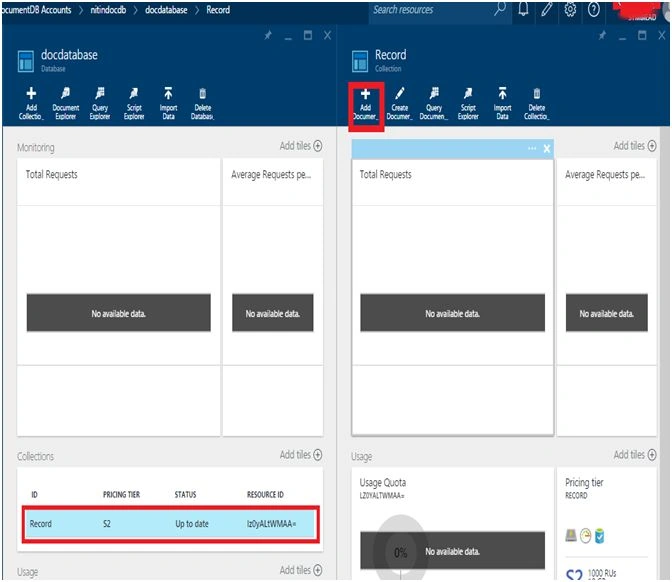Open Script Explorer in Record blade
The height and width of the screenshot is (582, 672).
point(468,104)
